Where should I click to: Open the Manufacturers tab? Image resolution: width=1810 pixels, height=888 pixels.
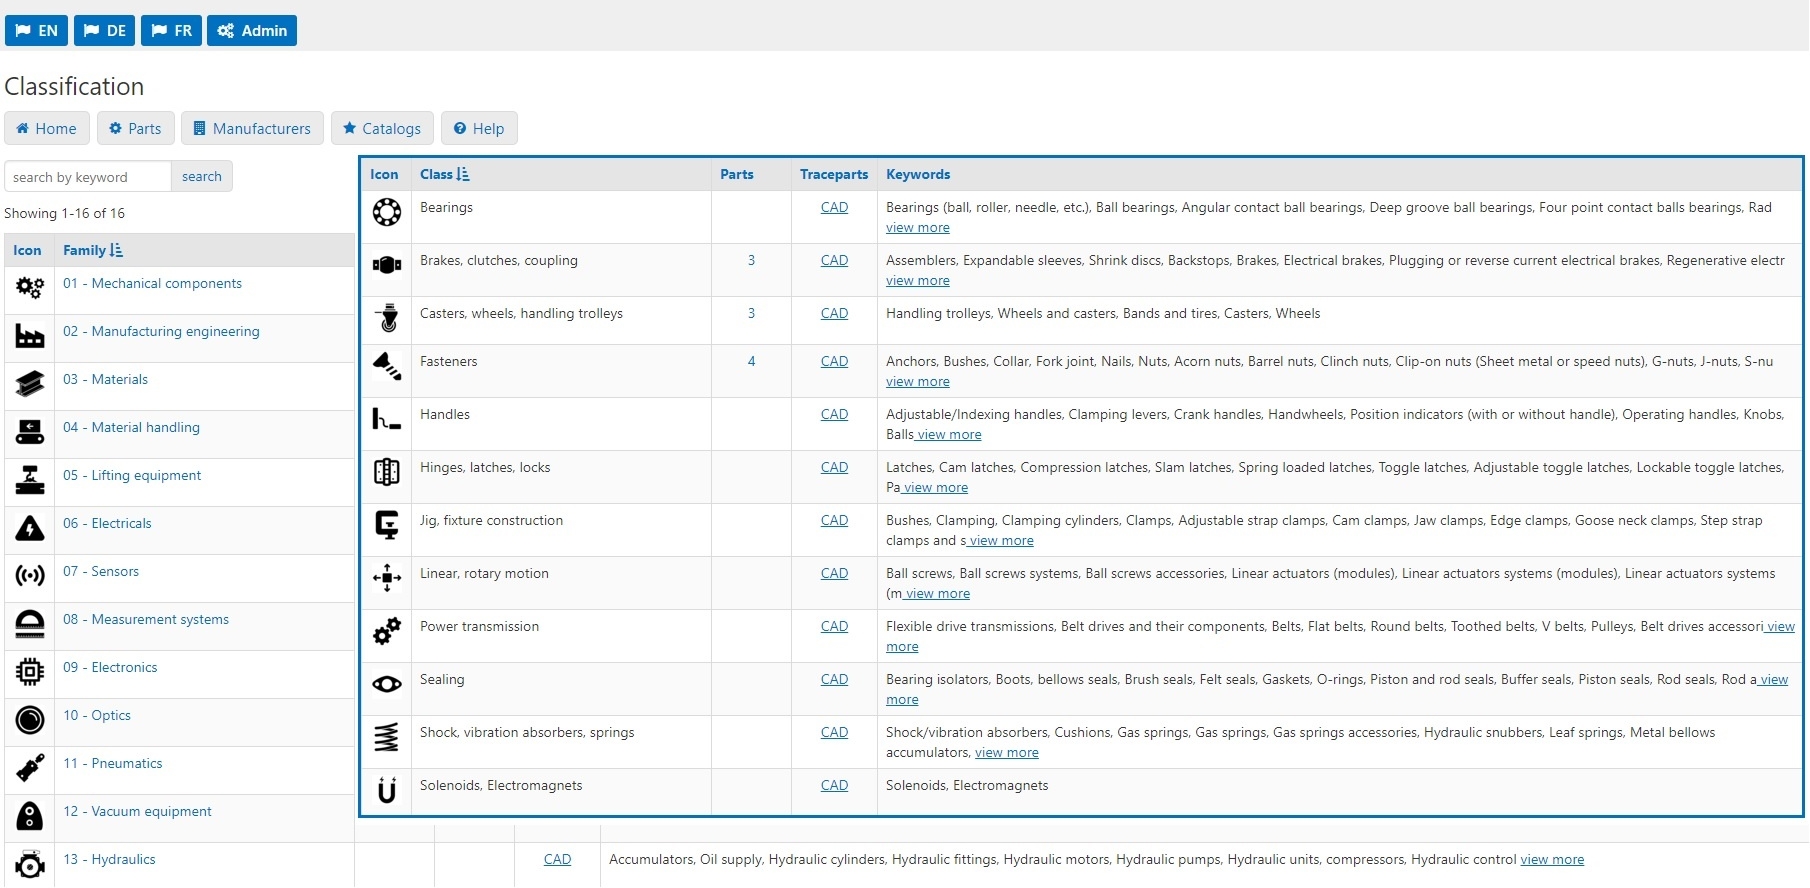click(x=252, y=128)
